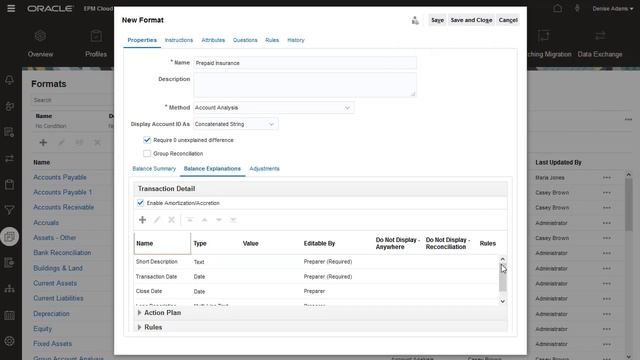Screen dimensions: 640x360
Task: Open the Formats sidebar icon
Action: 9,237
